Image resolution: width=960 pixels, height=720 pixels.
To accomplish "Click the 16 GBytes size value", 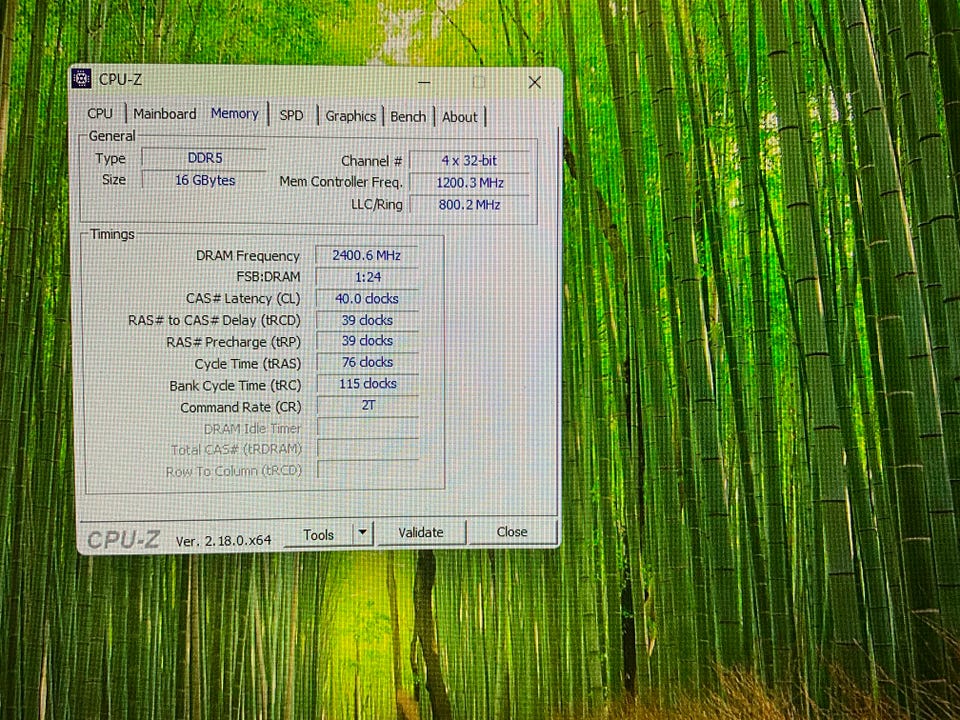I will 204,180.
